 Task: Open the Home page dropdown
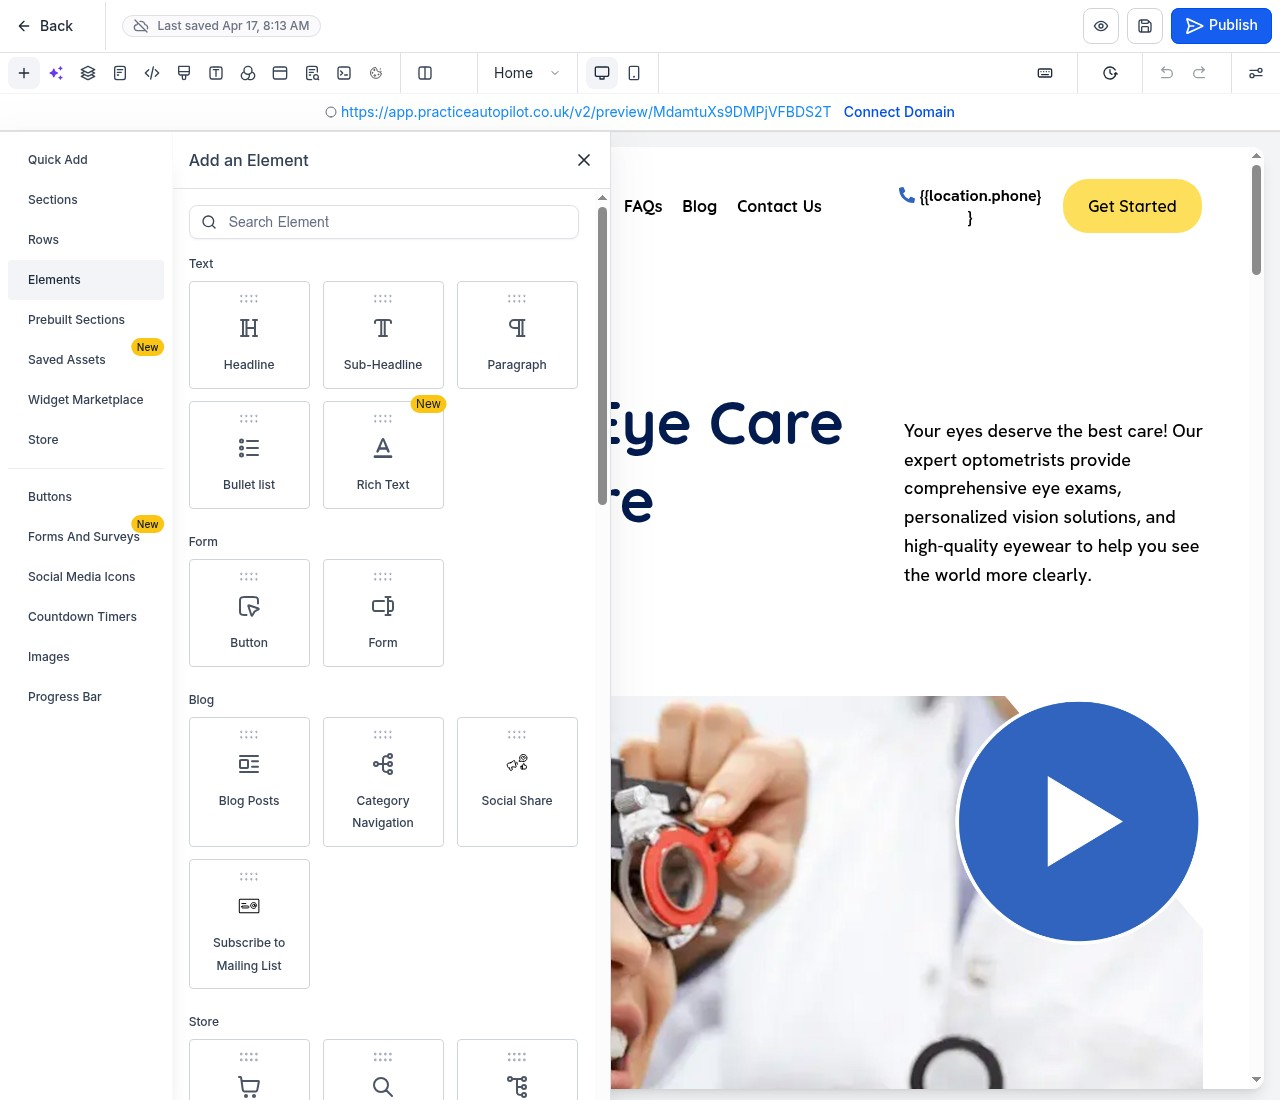527,73
